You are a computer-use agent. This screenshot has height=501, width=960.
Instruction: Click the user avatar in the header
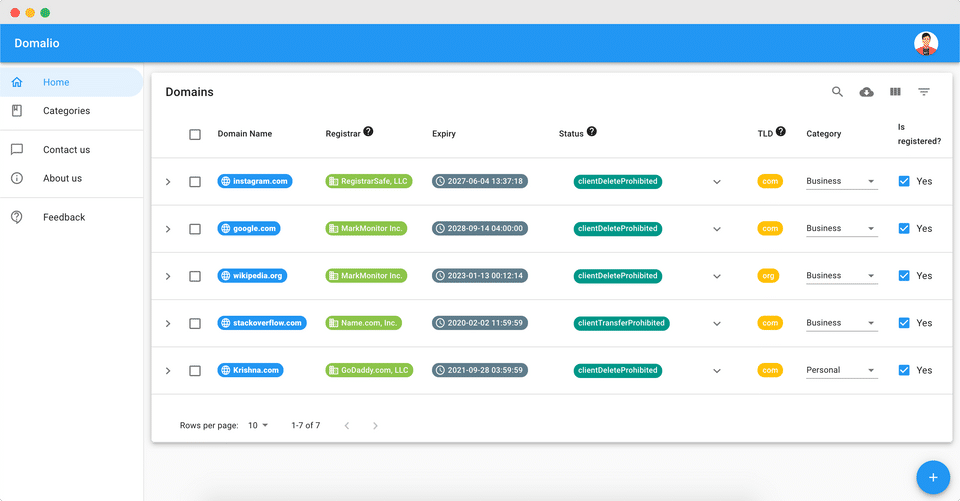point(926,43)
